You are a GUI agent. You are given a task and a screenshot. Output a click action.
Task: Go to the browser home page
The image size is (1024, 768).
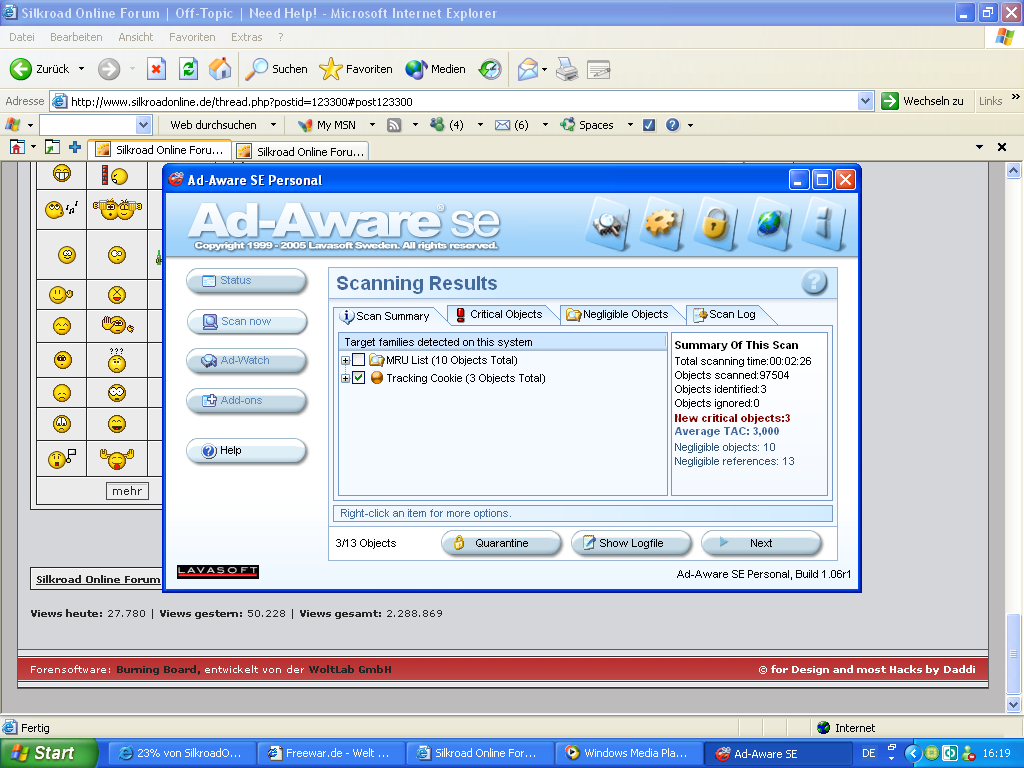(x=220, y=69)
